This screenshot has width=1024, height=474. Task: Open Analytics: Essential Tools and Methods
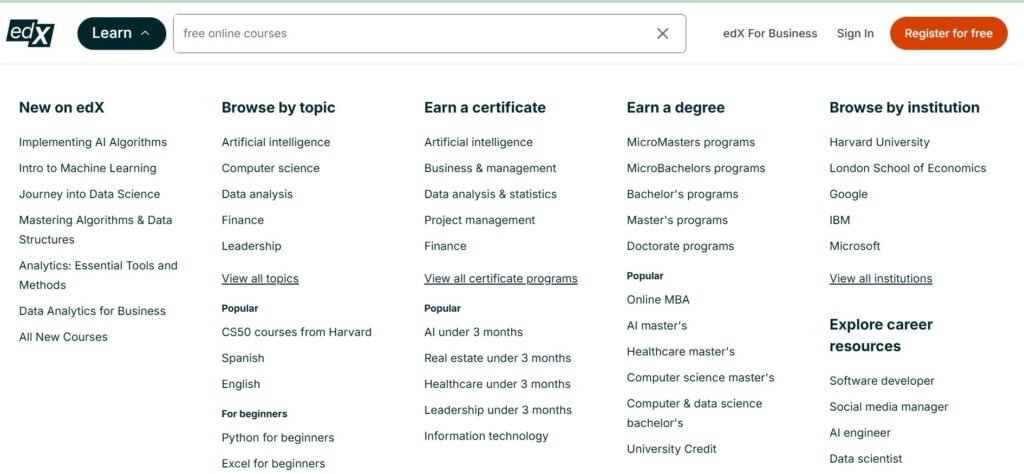(x=98, y=275)
